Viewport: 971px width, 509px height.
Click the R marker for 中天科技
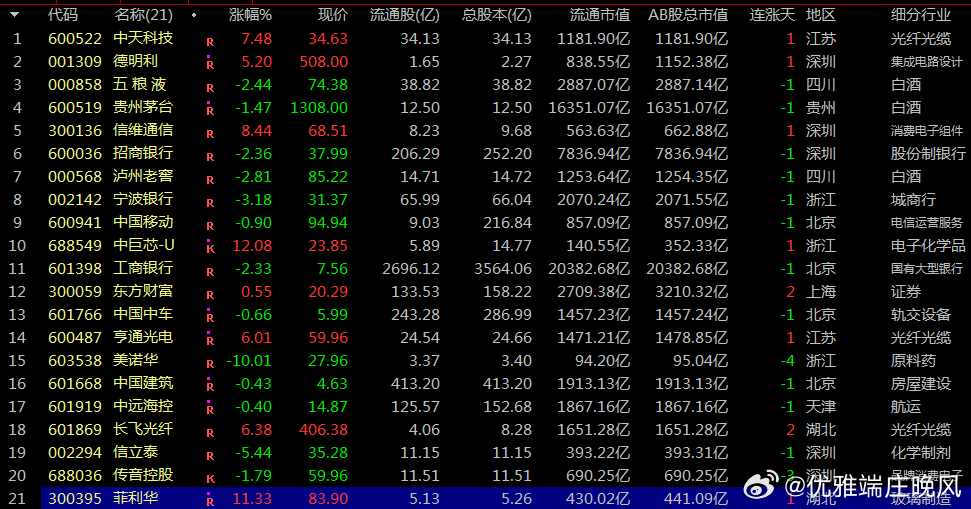pos(210,42)
